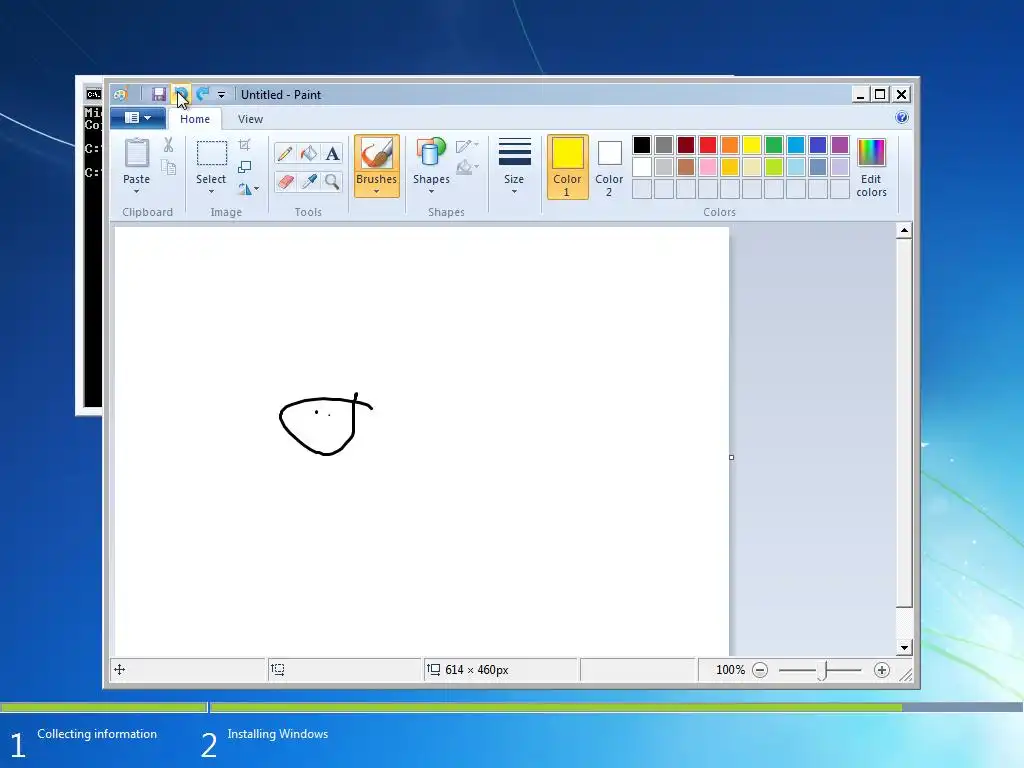Open the Rotate or flip dropdown
This screenshot has height=768, width=1024.
pos(248,189)
